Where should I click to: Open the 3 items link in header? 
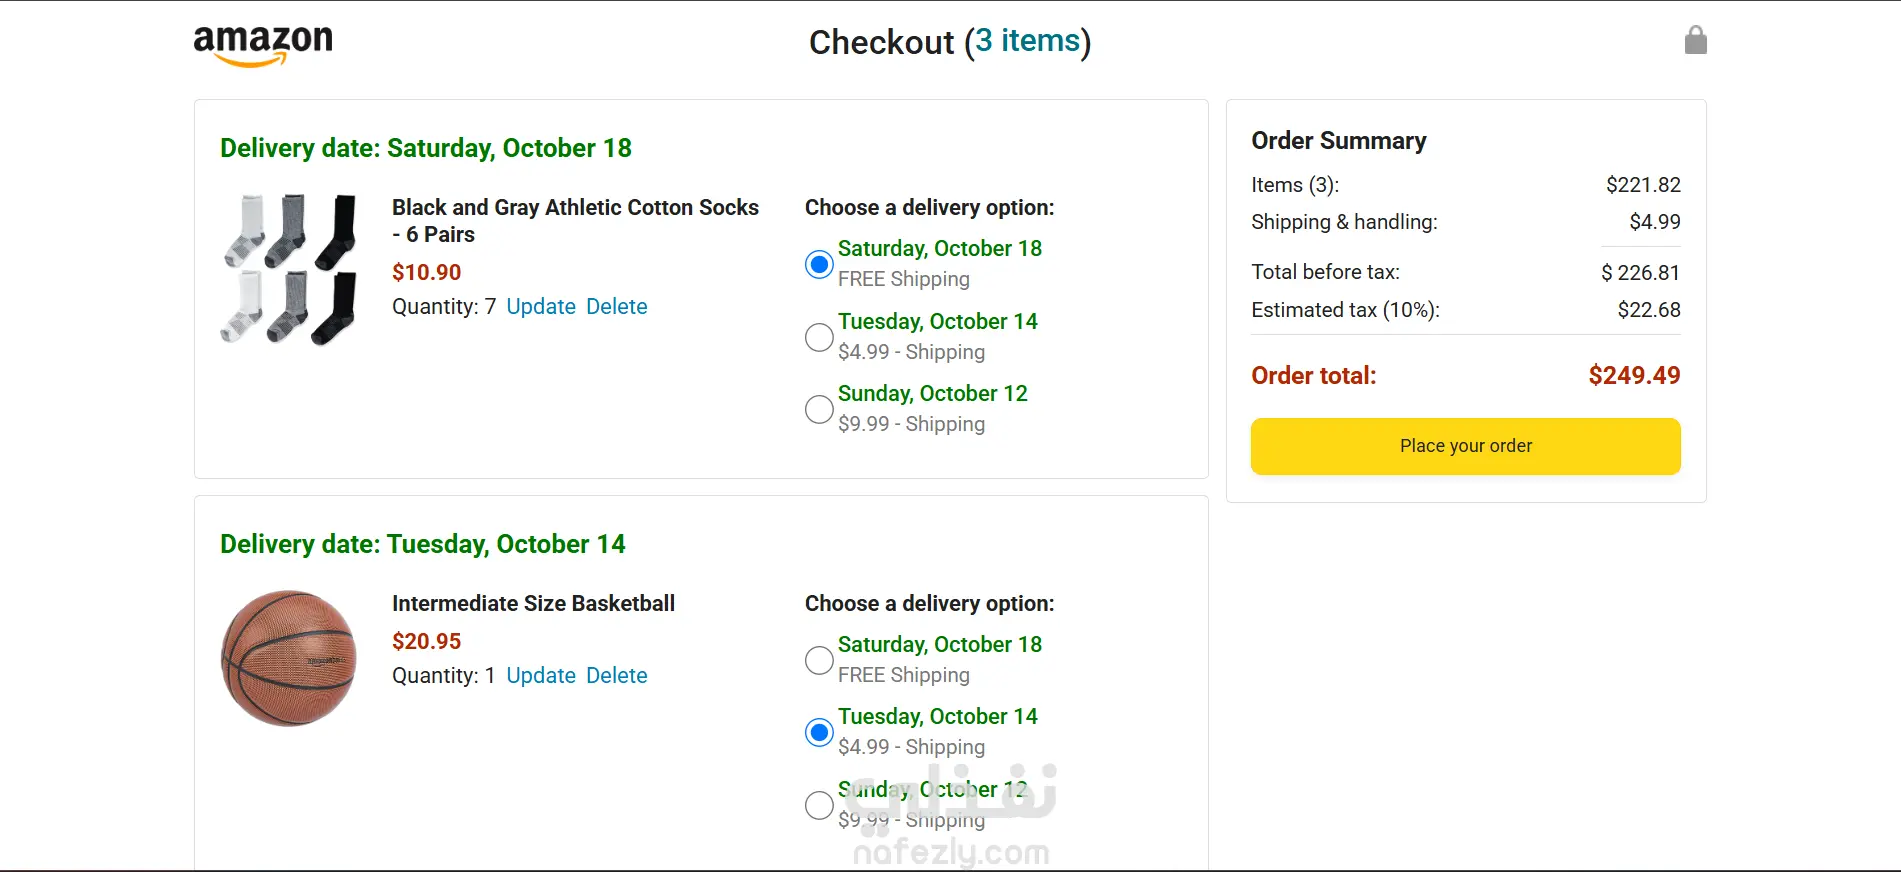(1028, 41)
